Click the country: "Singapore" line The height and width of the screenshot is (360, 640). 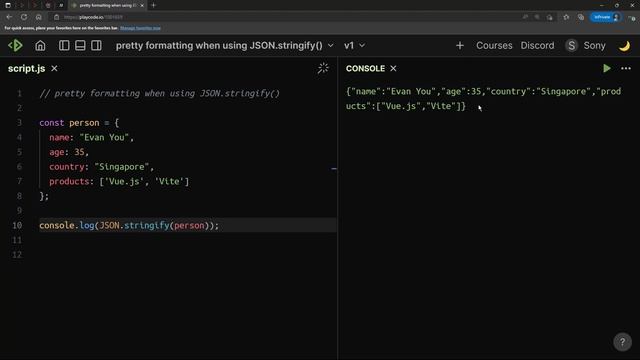tap(102, 167)
